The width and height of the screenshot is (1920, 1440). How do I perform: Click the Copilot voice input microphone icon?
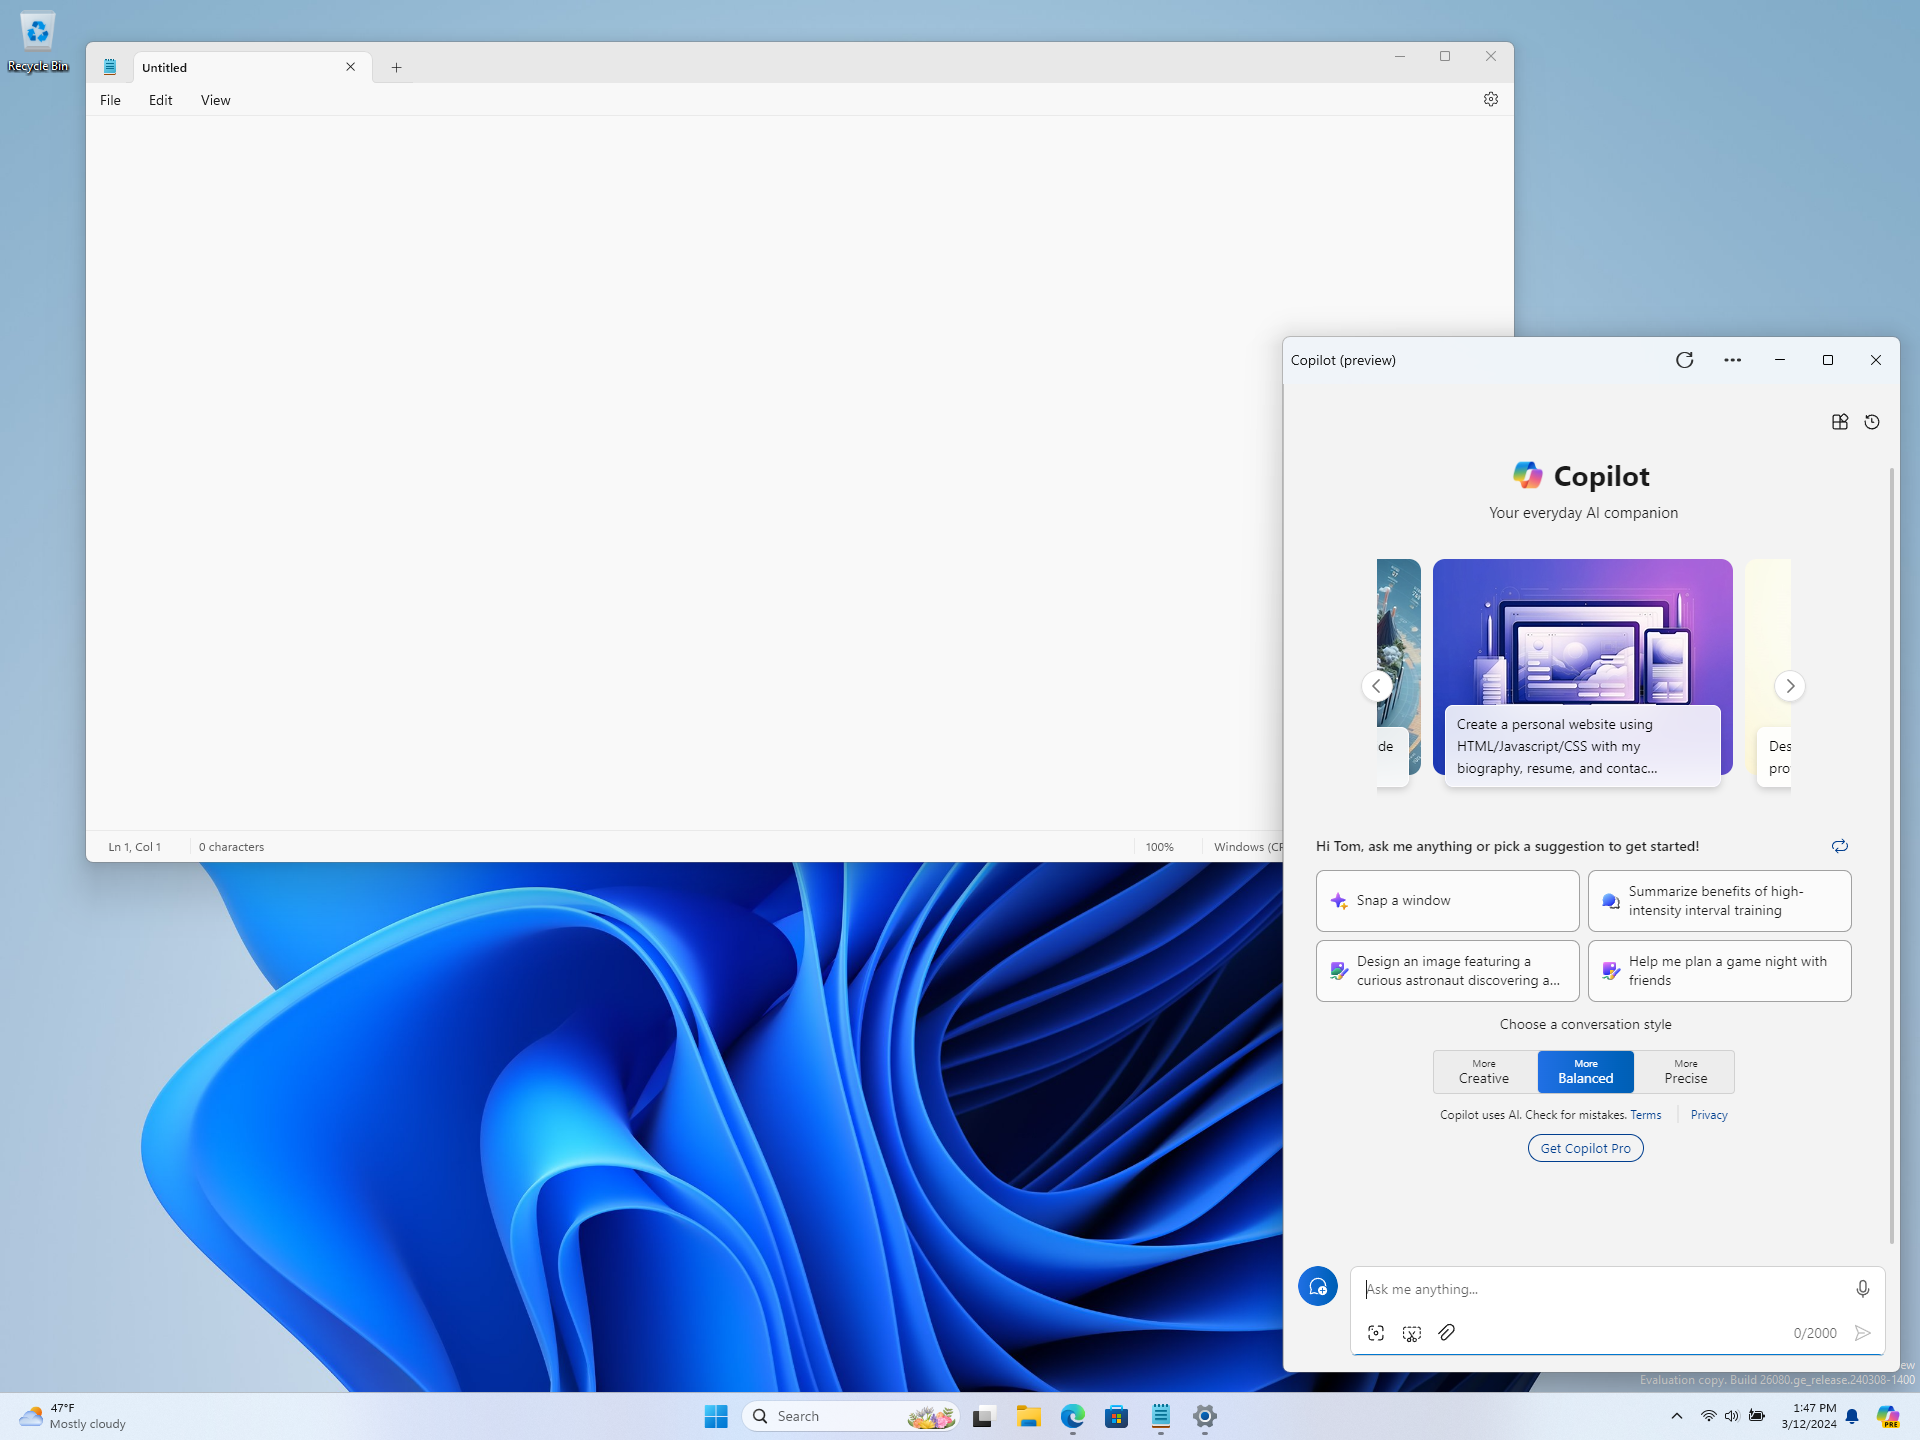click(1863, 1289)
